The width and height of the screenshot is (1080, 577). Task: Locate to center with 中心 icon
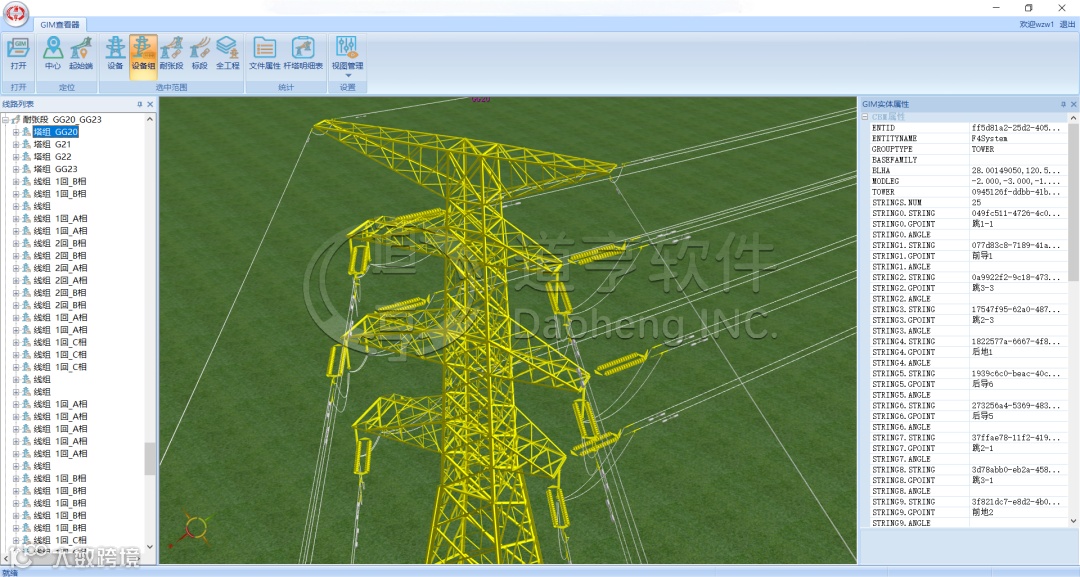(x=52, y=54)
